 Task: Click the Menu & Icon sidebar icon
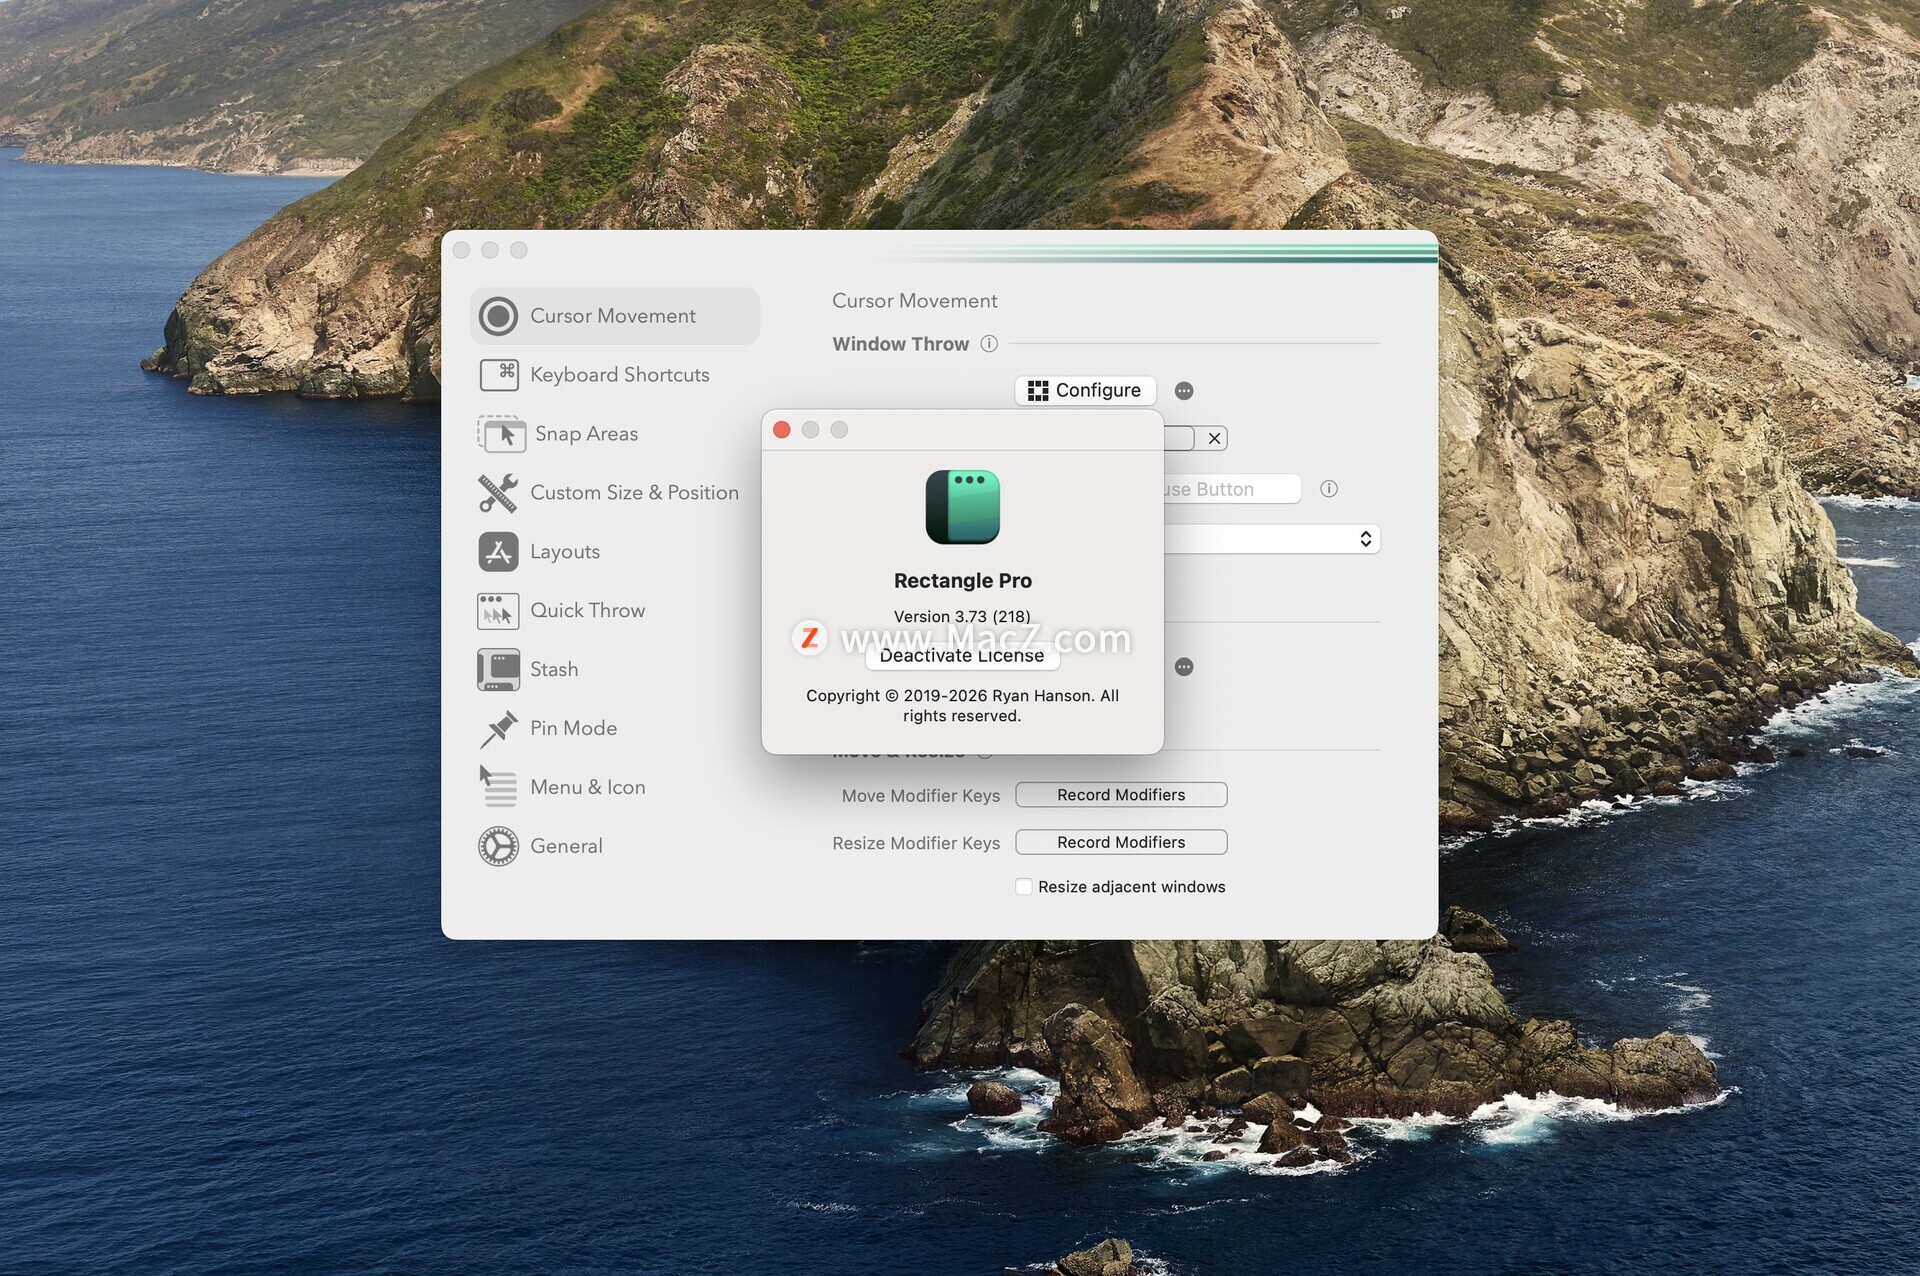point(498,788)
